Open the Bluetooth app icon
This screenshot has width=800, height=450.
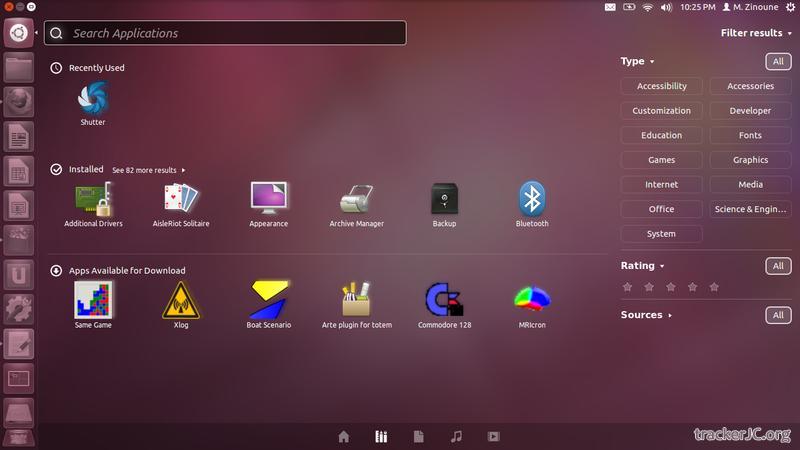(x=532, y=198)
